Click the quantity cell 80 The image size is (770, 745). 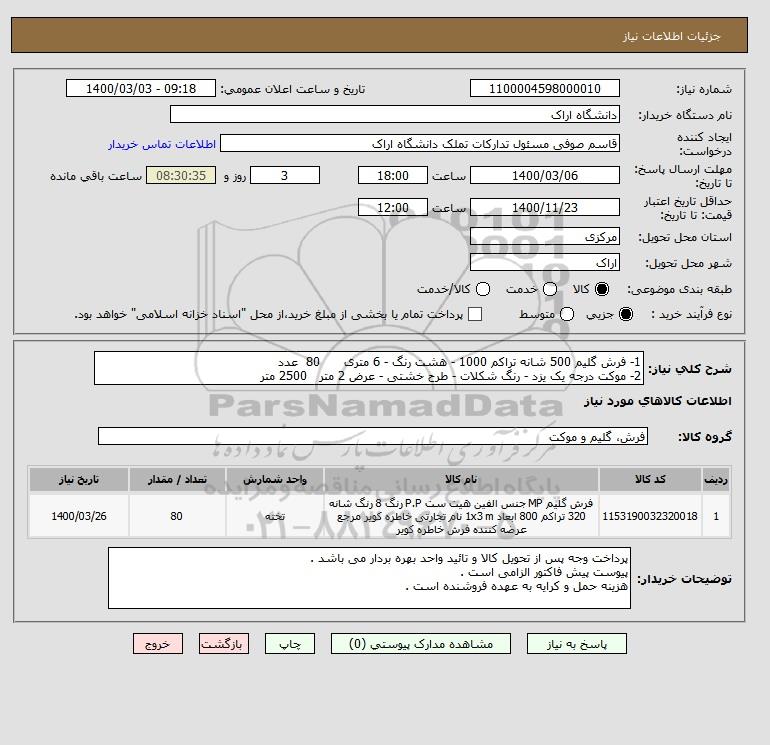coord(177,516)
